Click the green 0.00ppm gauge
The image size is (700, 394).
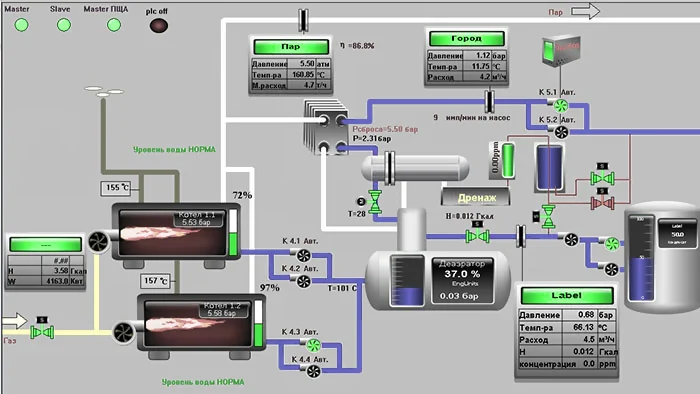click(x=508, y=161)
